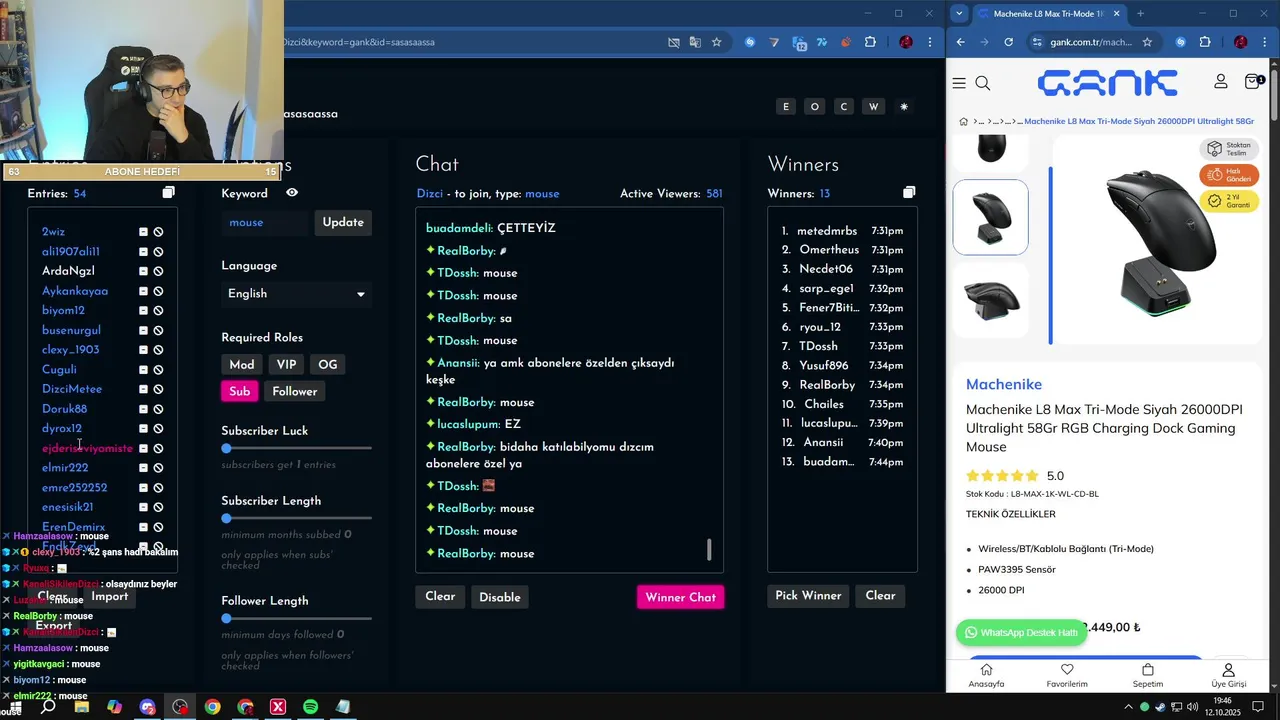This screenshot has height=720, width=1280.
Task: Ban user ArdaNgzl from entries
Action: [x=158, y=271]
